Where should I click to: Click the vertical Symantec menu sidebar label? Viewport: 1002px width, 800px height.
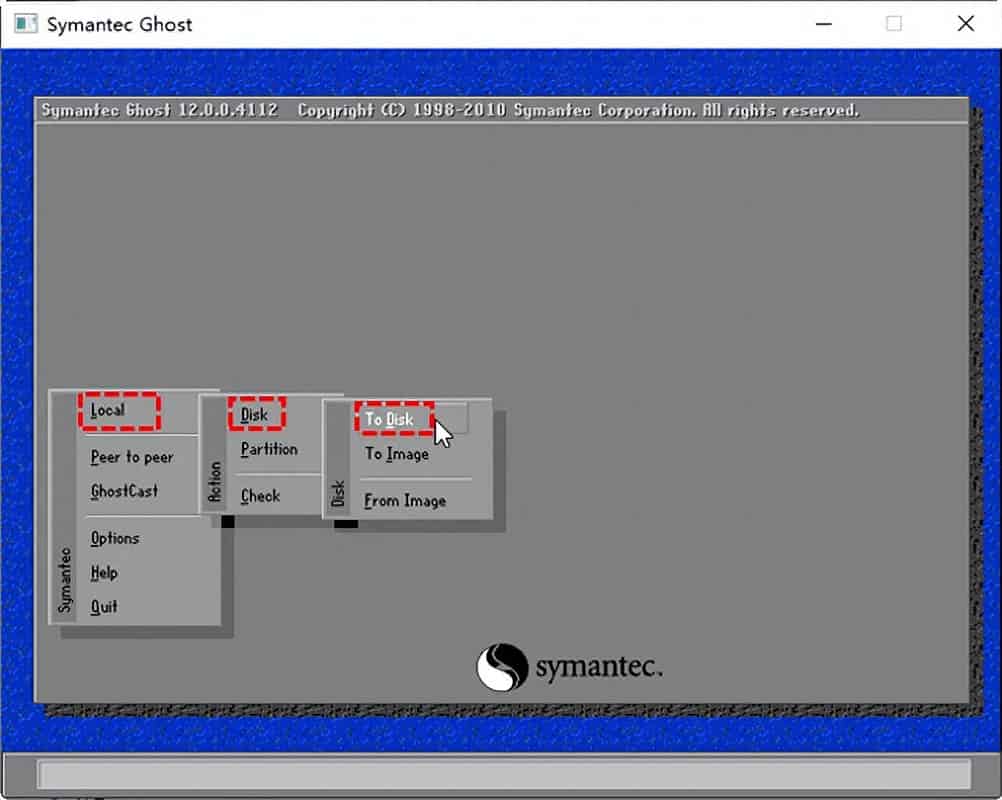pyautogui.click(x=65, y=580)
